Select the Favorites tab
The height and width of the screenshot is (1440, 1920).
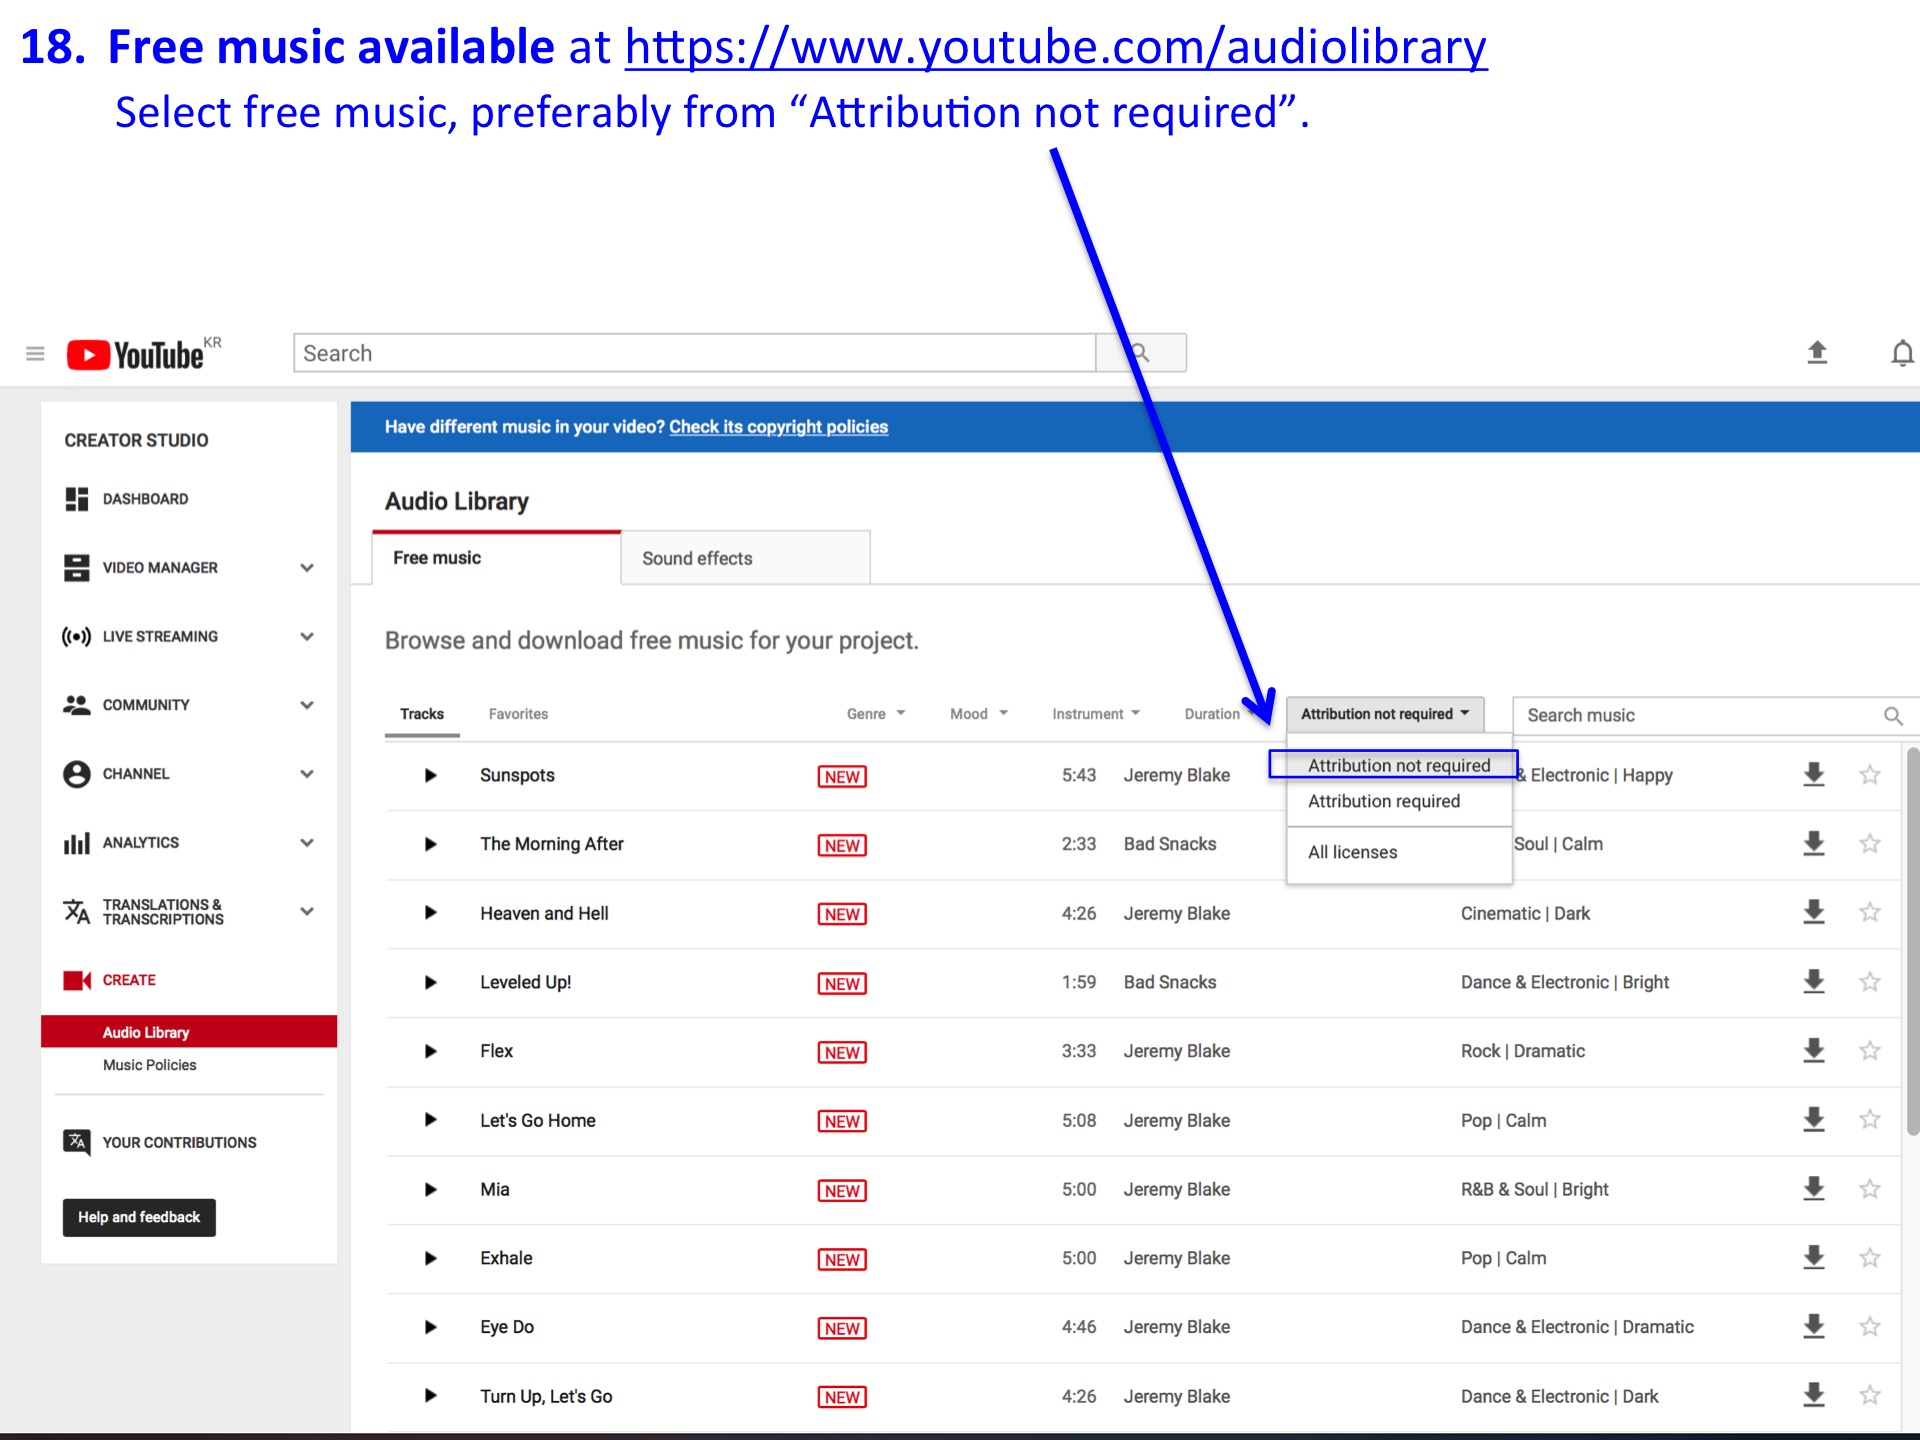pyautogui.click(x=518, y=714)
